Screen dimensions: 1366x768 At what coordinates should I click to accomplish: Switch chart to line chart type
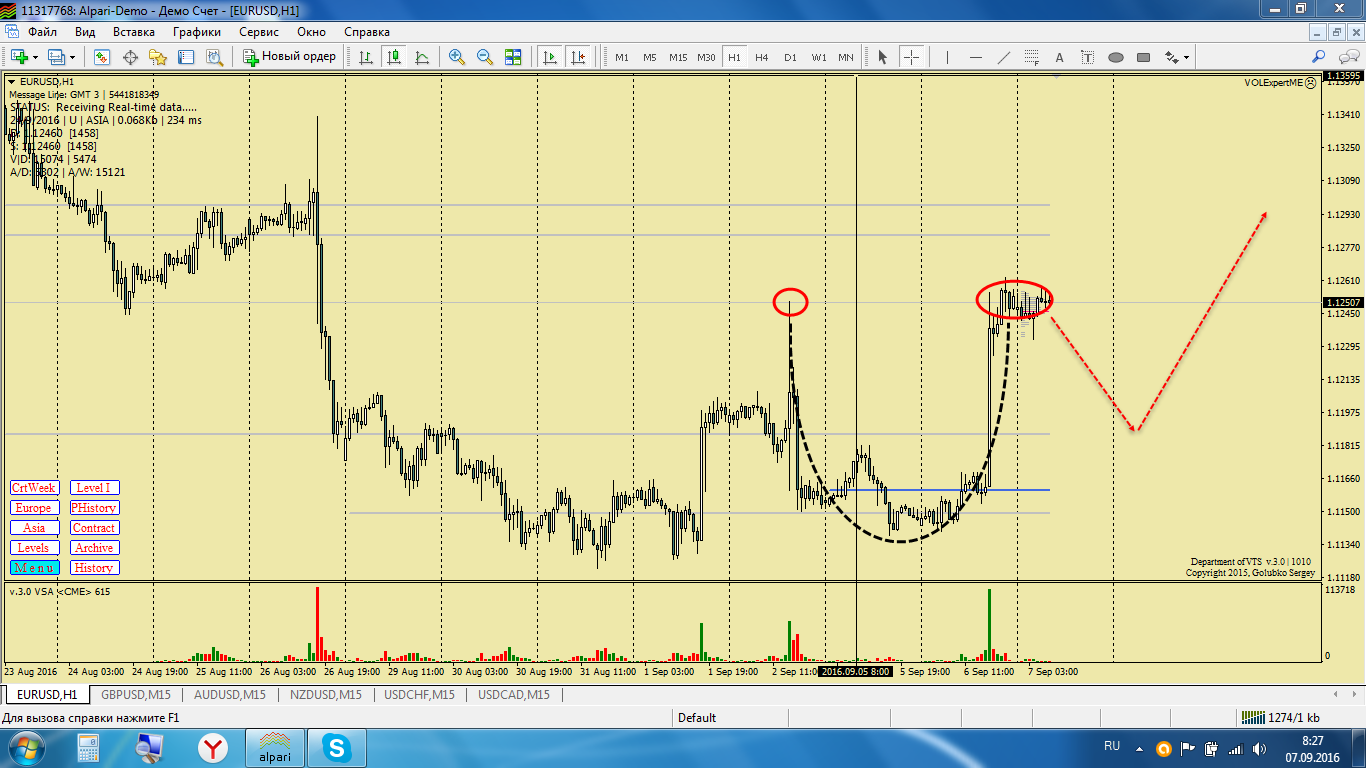[x=422, y=57]
